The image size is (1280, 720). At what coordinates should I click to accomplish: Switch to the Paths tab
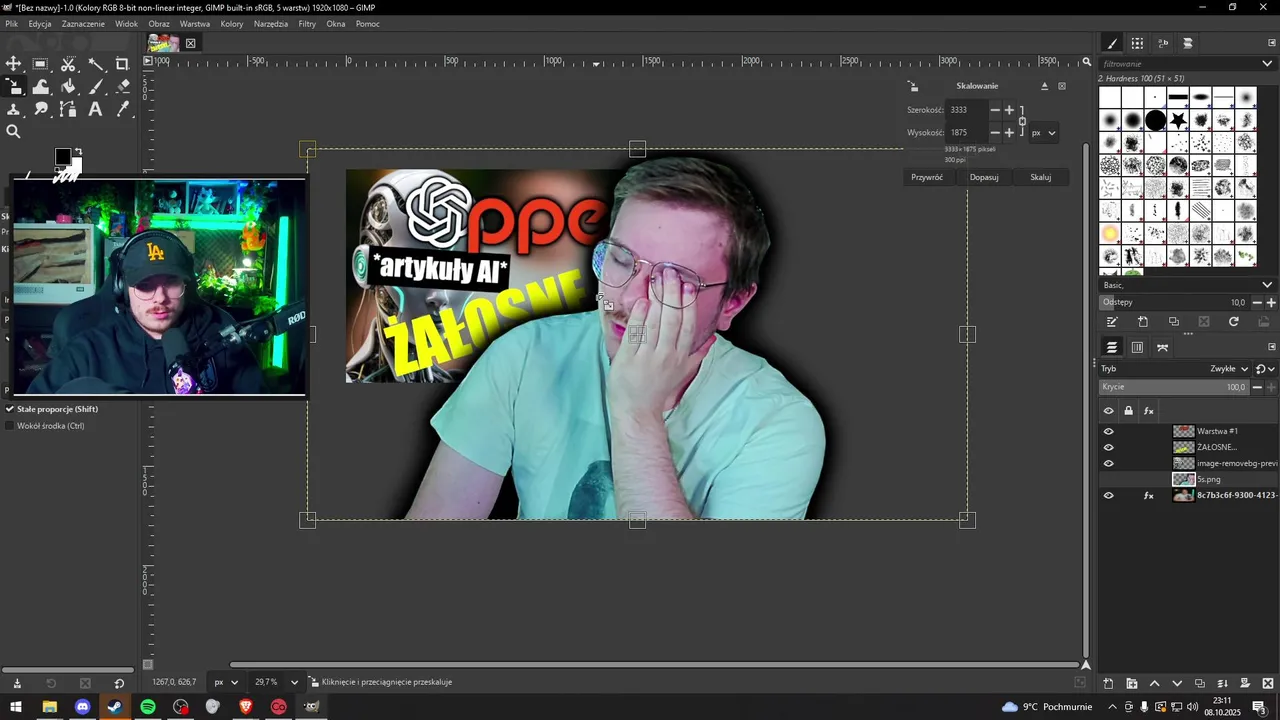(1162, 347)
